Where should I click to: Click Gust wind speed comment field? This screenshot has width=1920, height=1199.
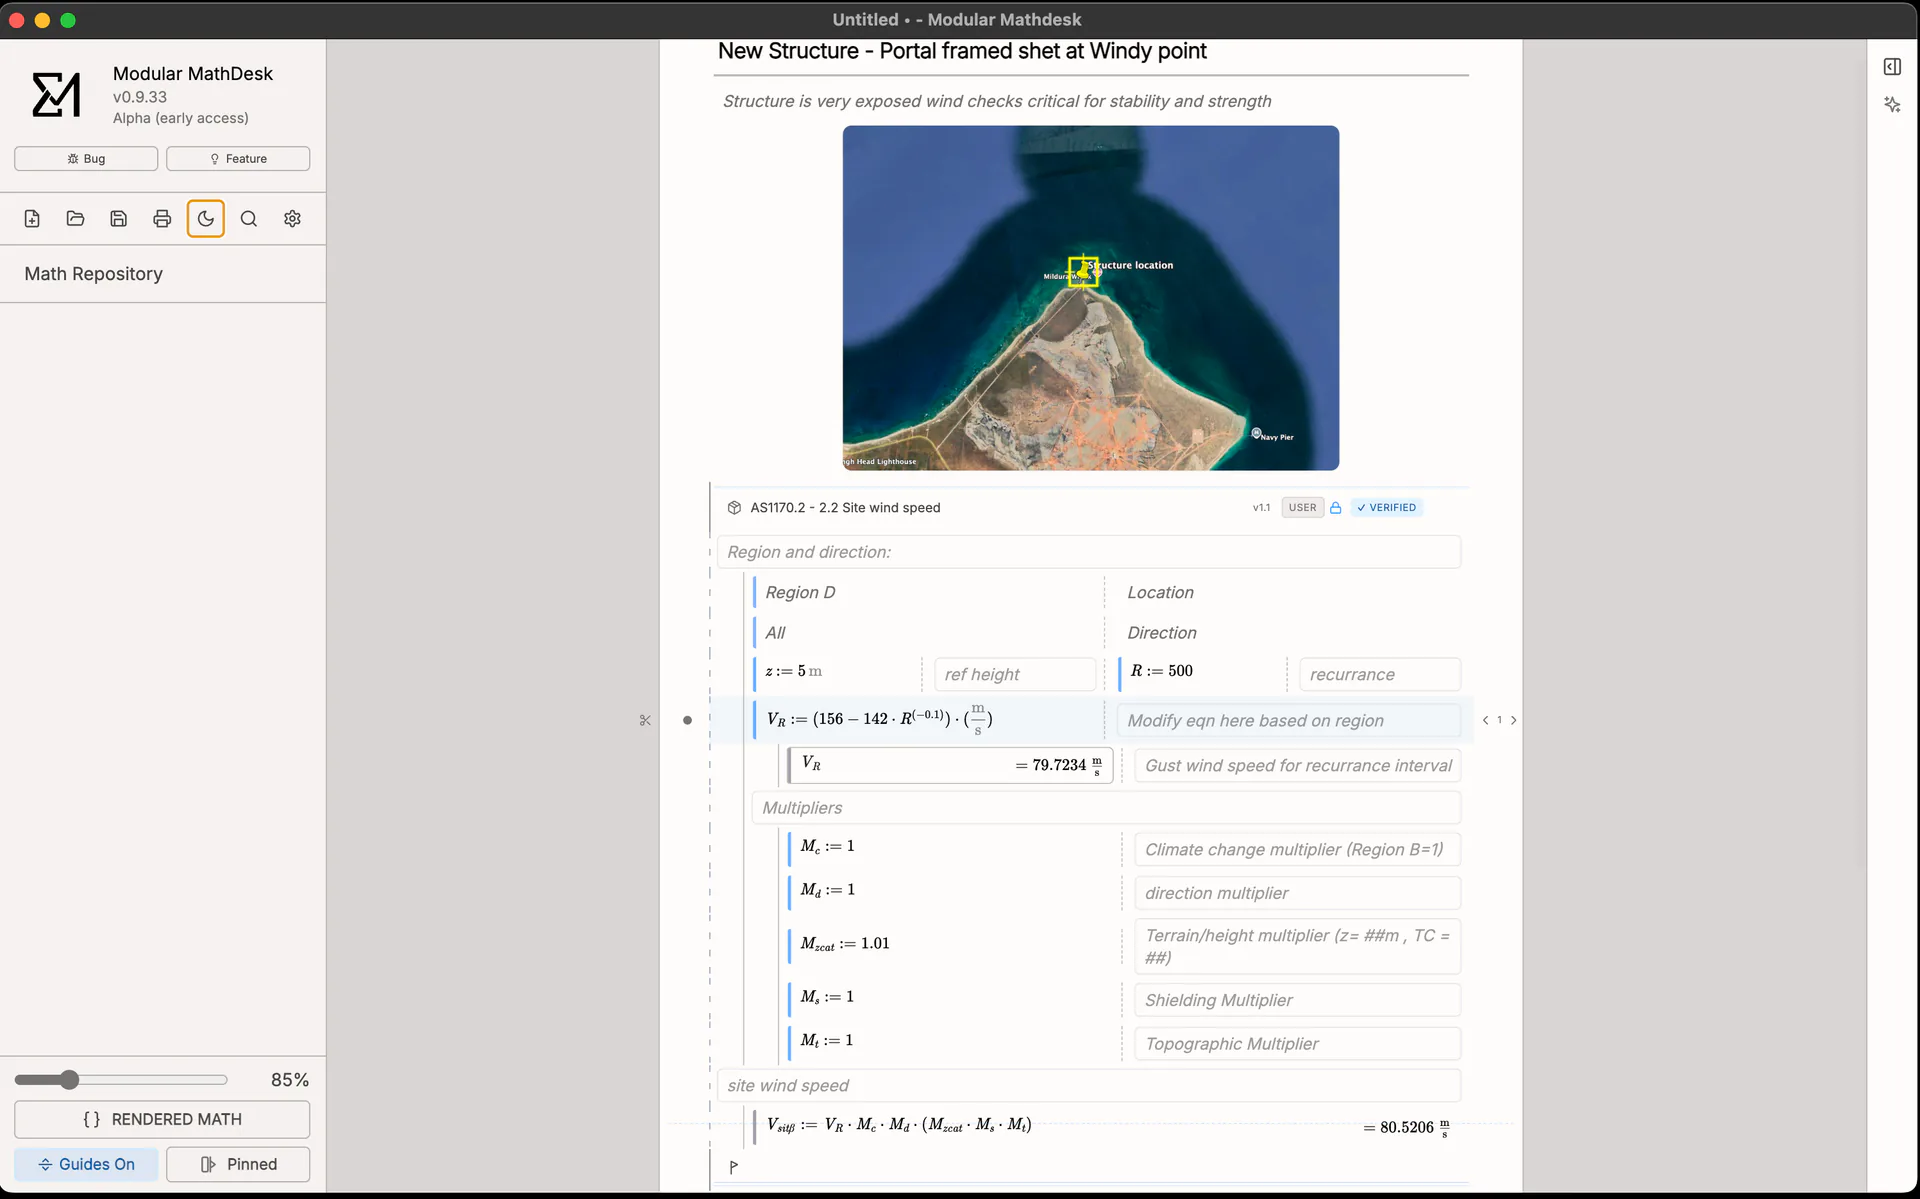tap(1298, 766)
